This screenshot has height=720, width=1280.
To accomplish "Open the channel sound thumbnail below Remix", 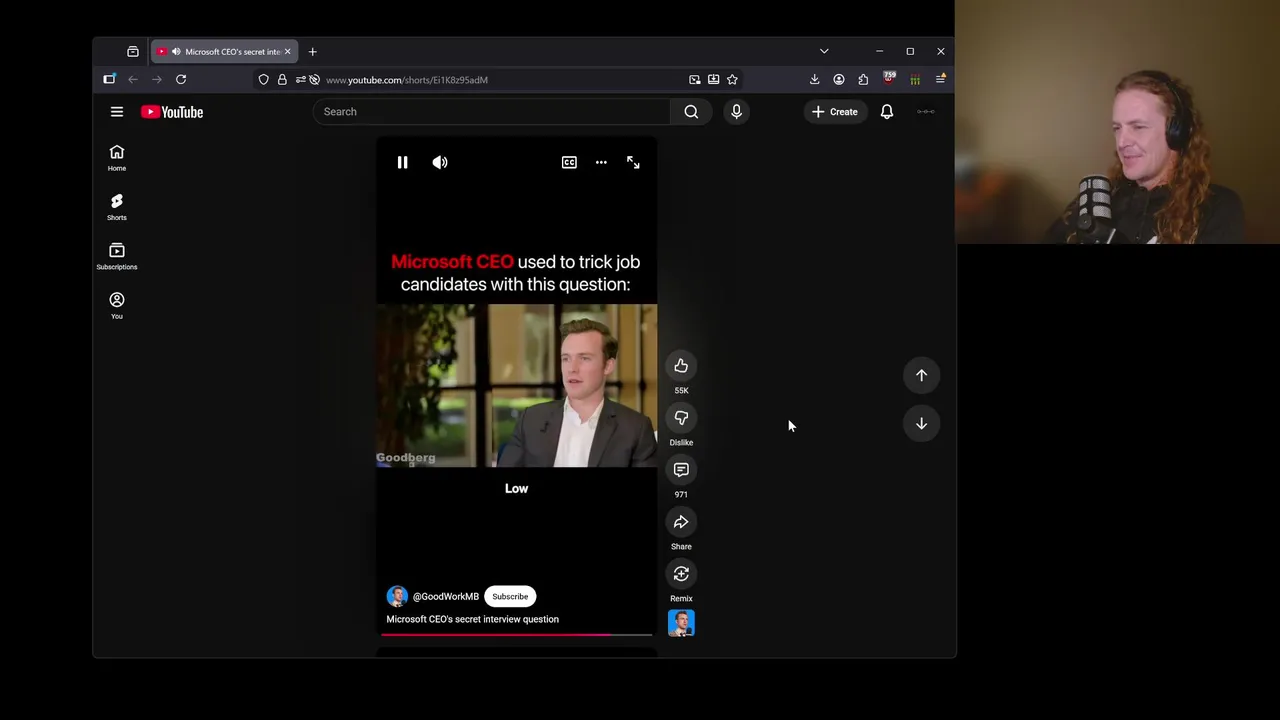I will tap(681, 623).
